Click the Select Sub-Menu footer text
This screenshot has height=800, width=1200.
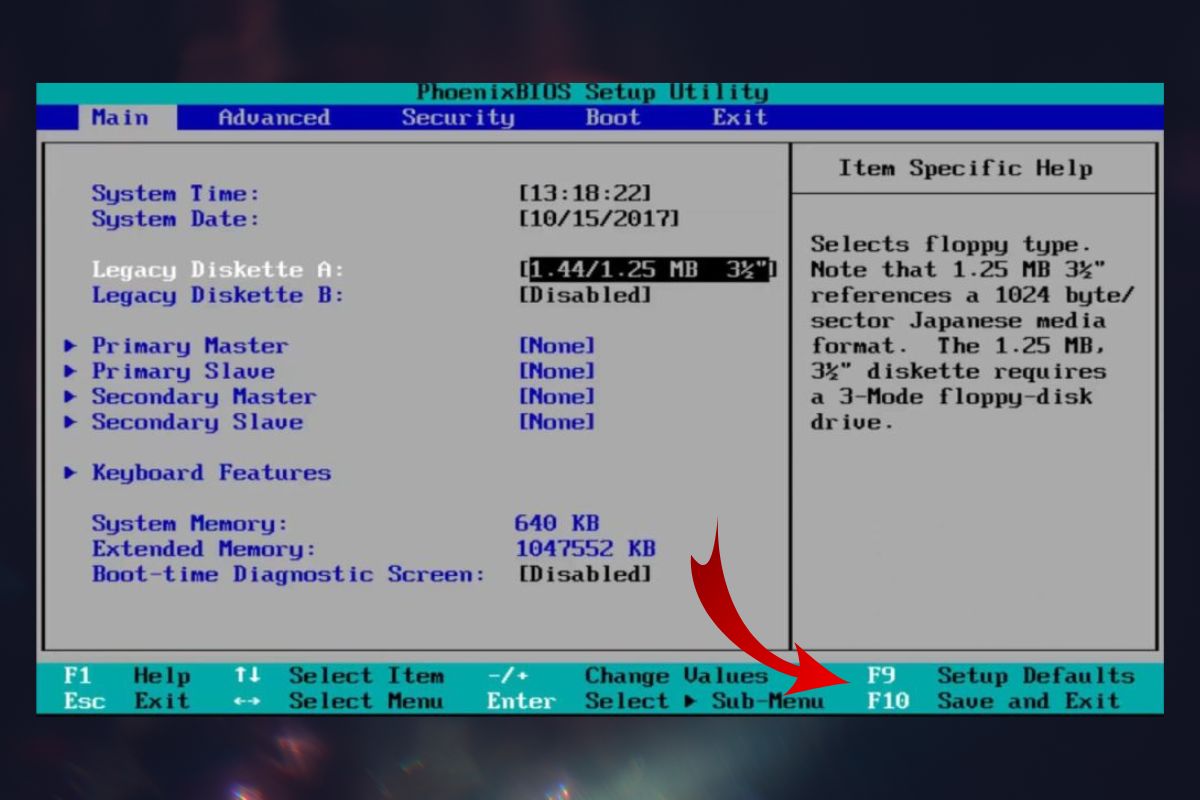(x=705, y=701)
